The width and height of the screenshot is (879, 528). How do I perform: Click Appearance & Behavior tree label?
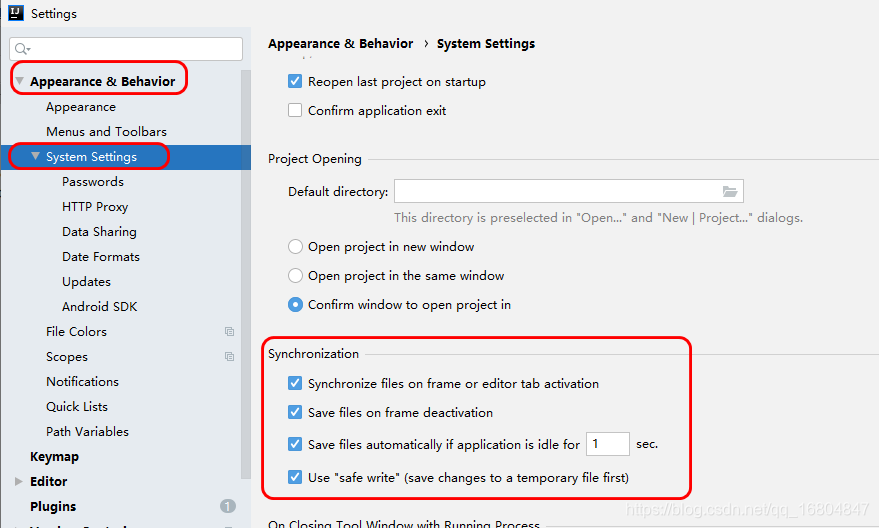(103, 81)
